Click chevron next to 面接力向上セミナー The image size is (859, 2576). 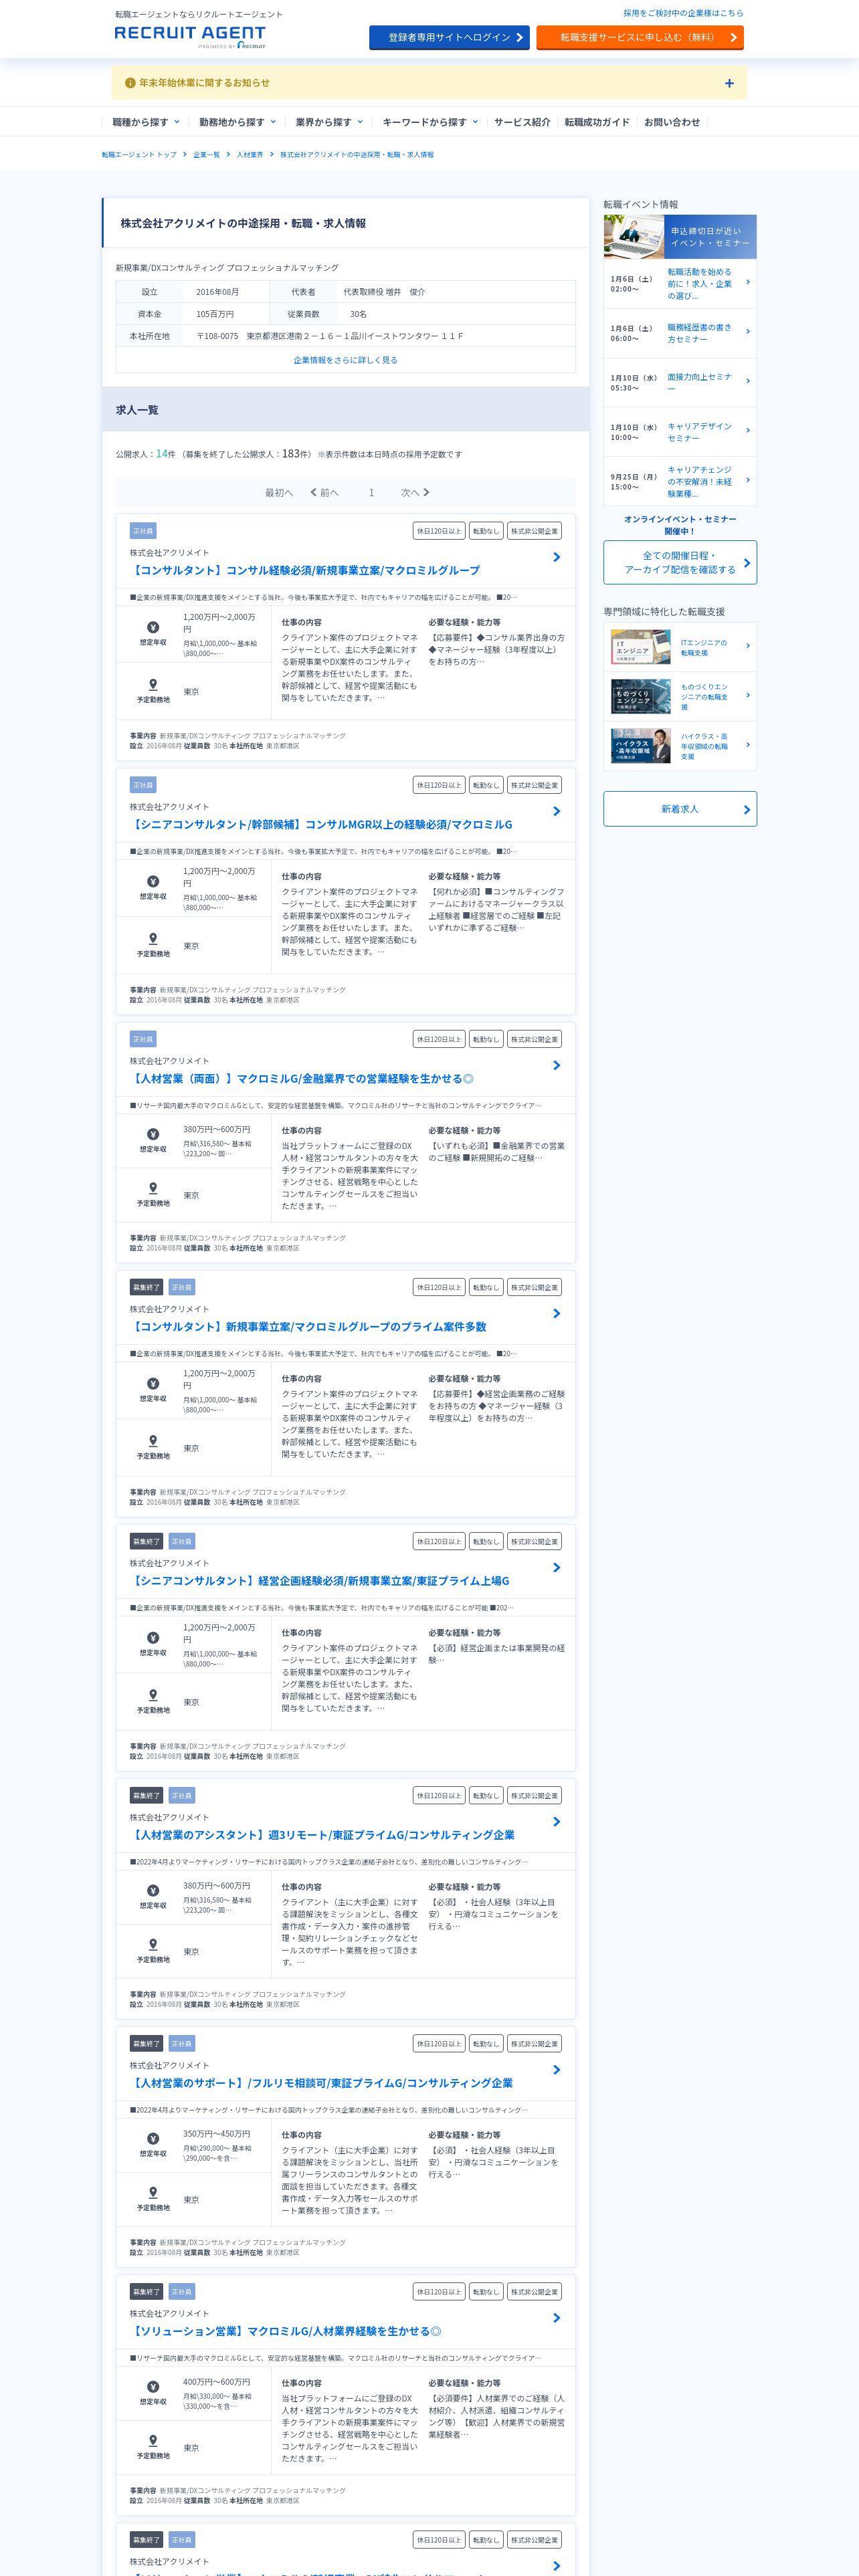(748, 381)
